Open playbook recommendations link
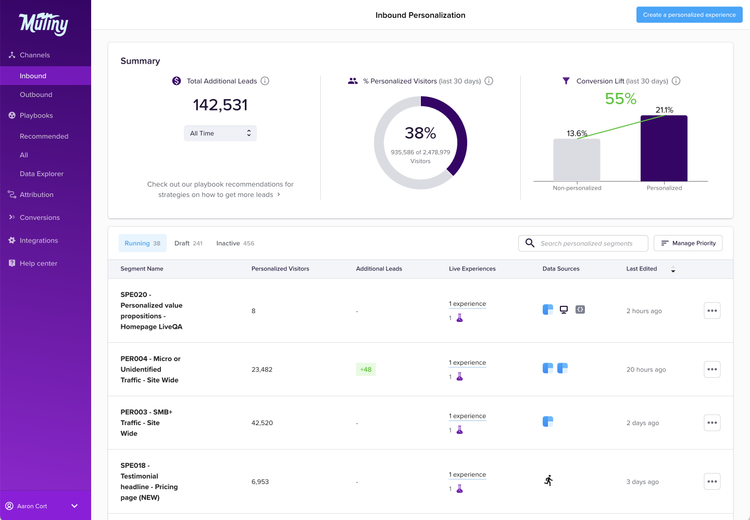The width and height of the screenshot is (750, 520). click(220, 189)
